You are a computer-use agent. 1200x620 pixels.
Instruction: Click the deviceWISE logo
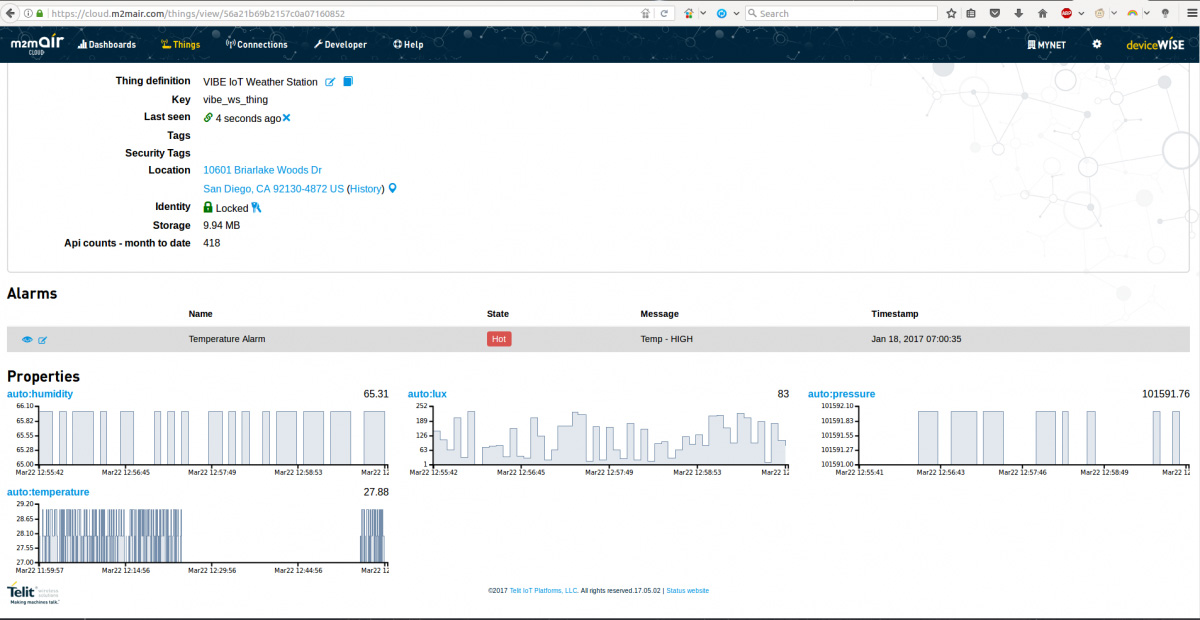[1154, 44]
